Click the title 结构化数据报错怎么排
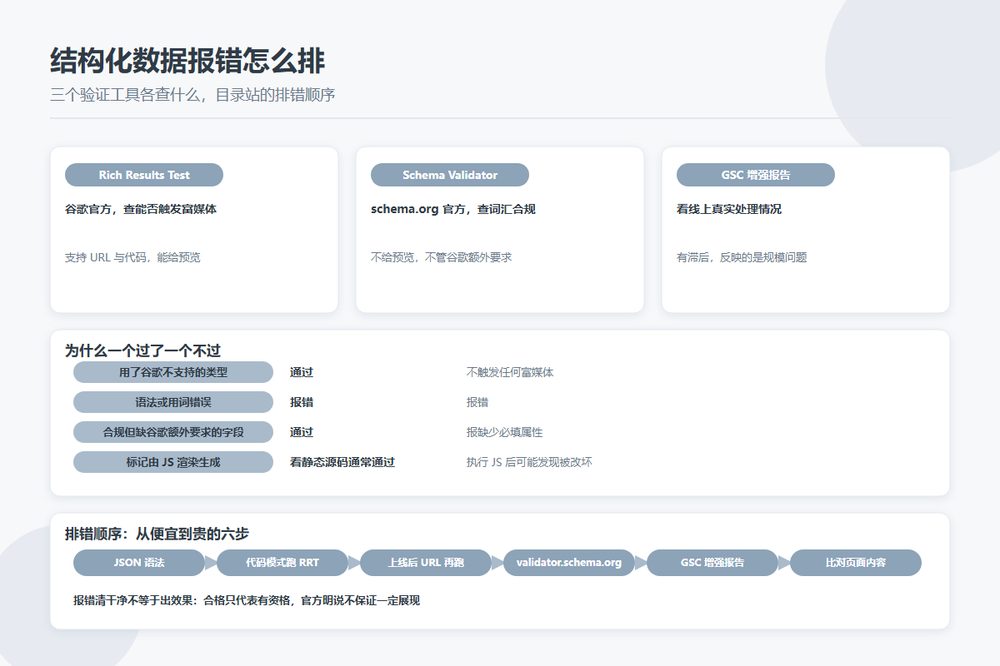1000x666 pixels. pos(188,61)
